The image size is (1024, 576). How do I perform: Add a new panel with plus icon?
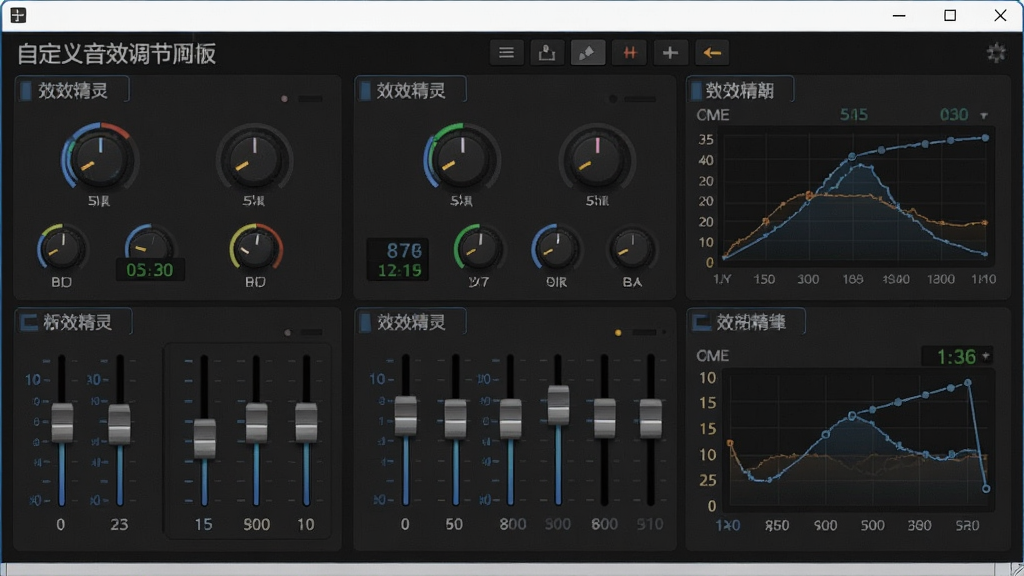670,53
